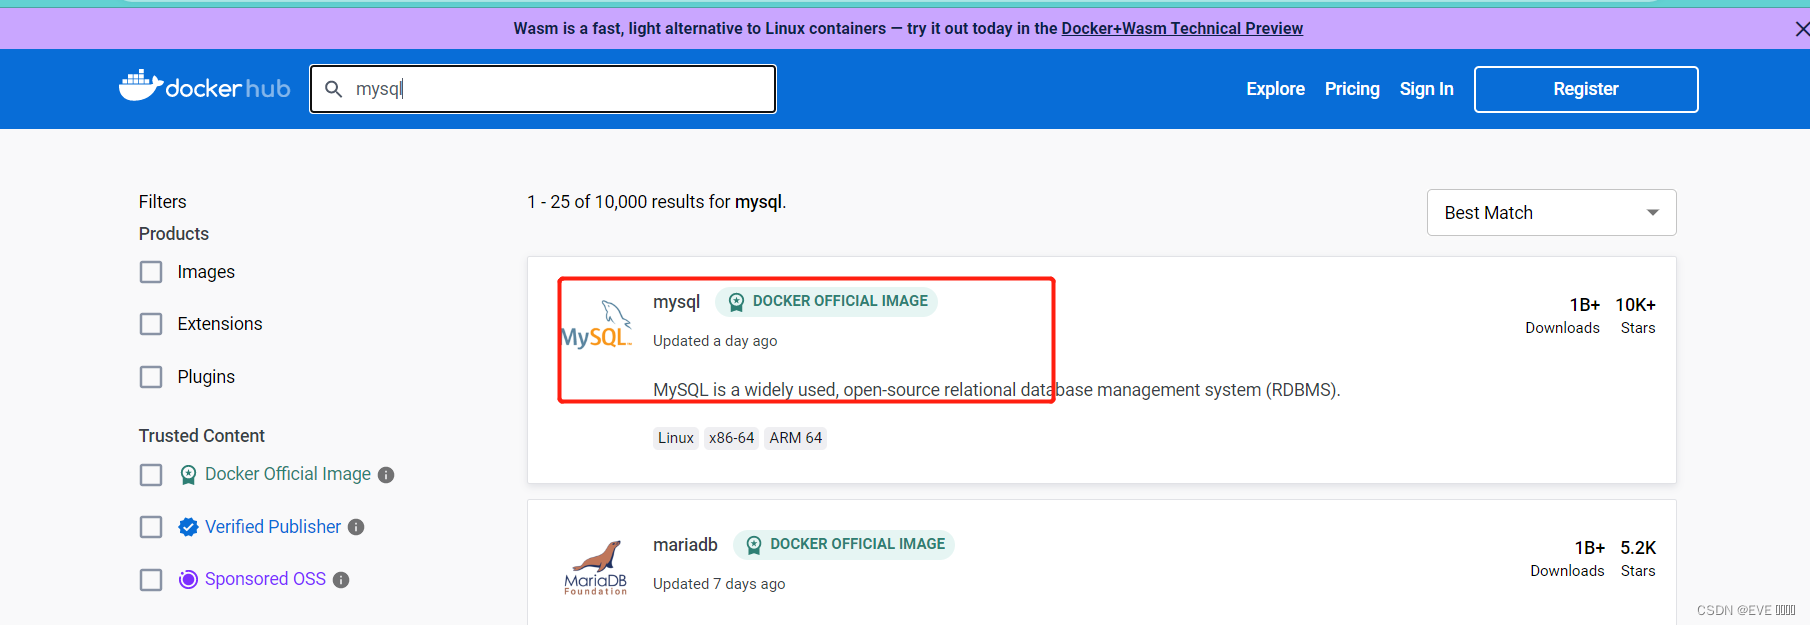Click the 'Updated 7 days ago' text
Image resolution: width=1810 pixels, height=625 pixels.
click(719, 584)
